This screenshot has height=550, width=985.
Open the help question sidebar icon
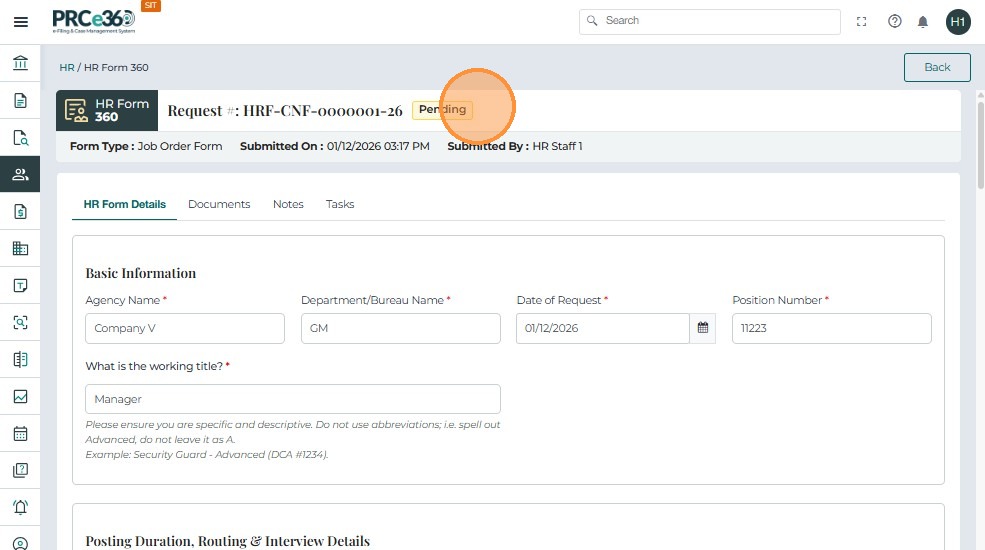(20, 470)
